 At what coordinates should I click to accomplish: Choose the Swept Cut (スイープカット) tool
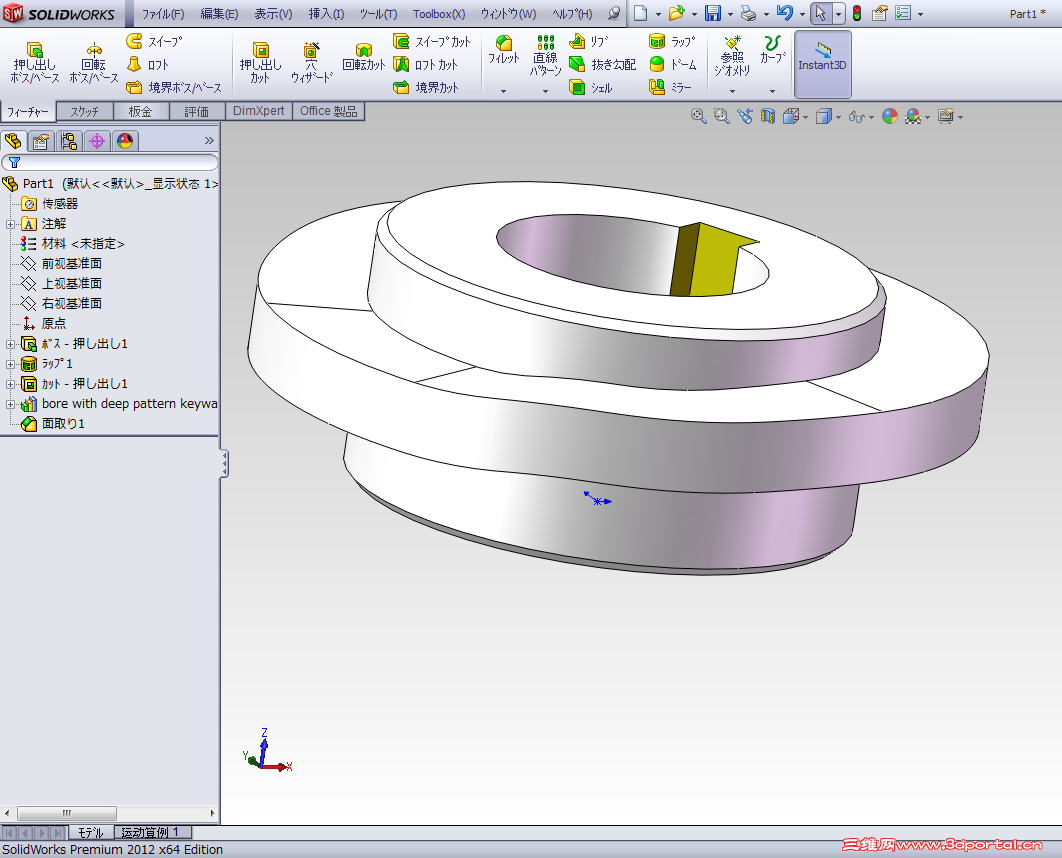(431, 41)
